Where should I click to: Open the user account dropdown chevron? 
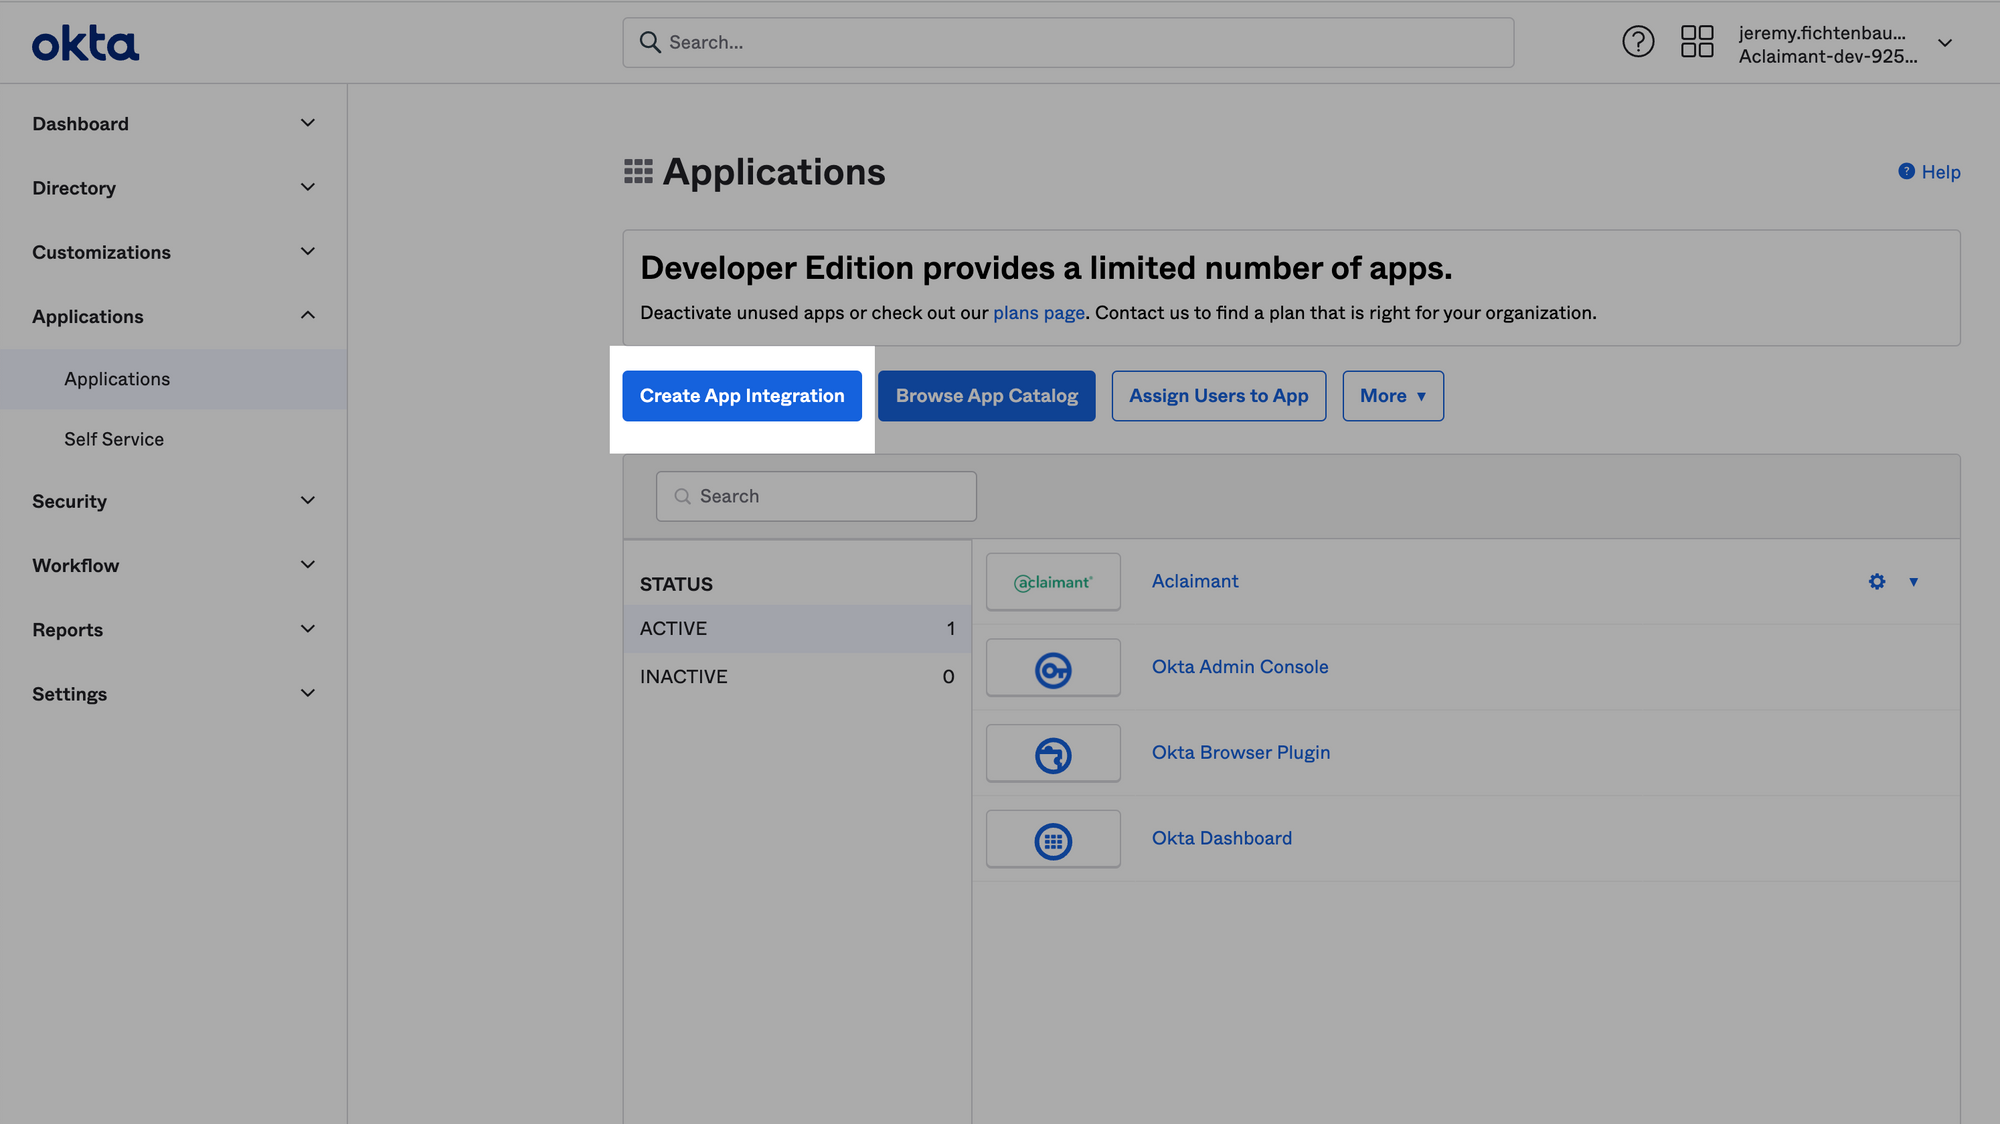click(x=1945, y=43)
